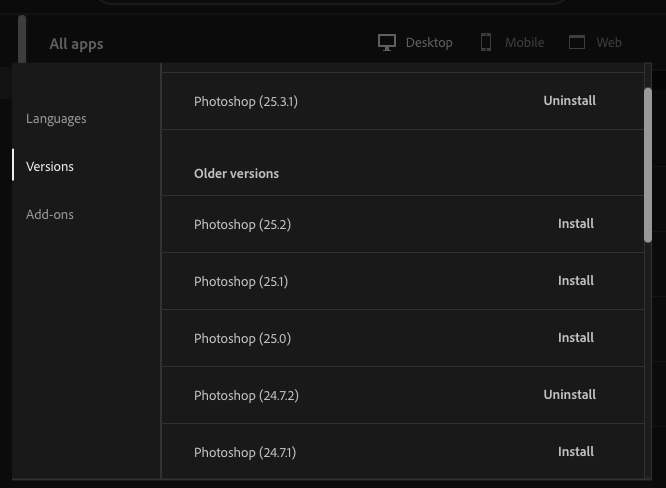This screenshot has height=488, width=666.
Task: Switch to the Add-ons section
Action: (x=50, y=215)
